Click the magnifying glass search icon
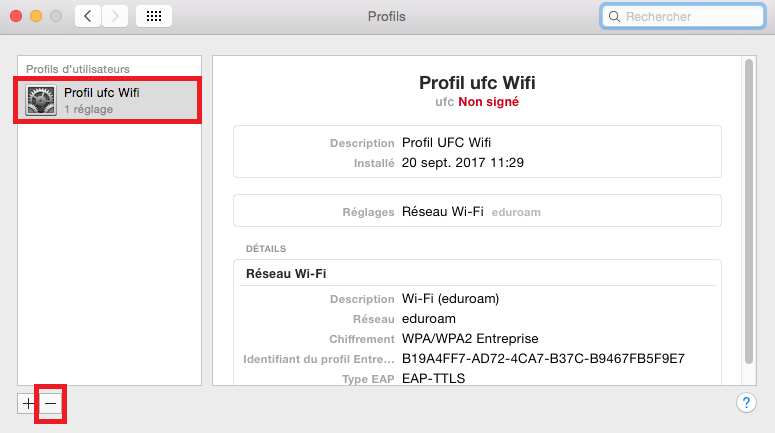 click(x=614, y=17)
